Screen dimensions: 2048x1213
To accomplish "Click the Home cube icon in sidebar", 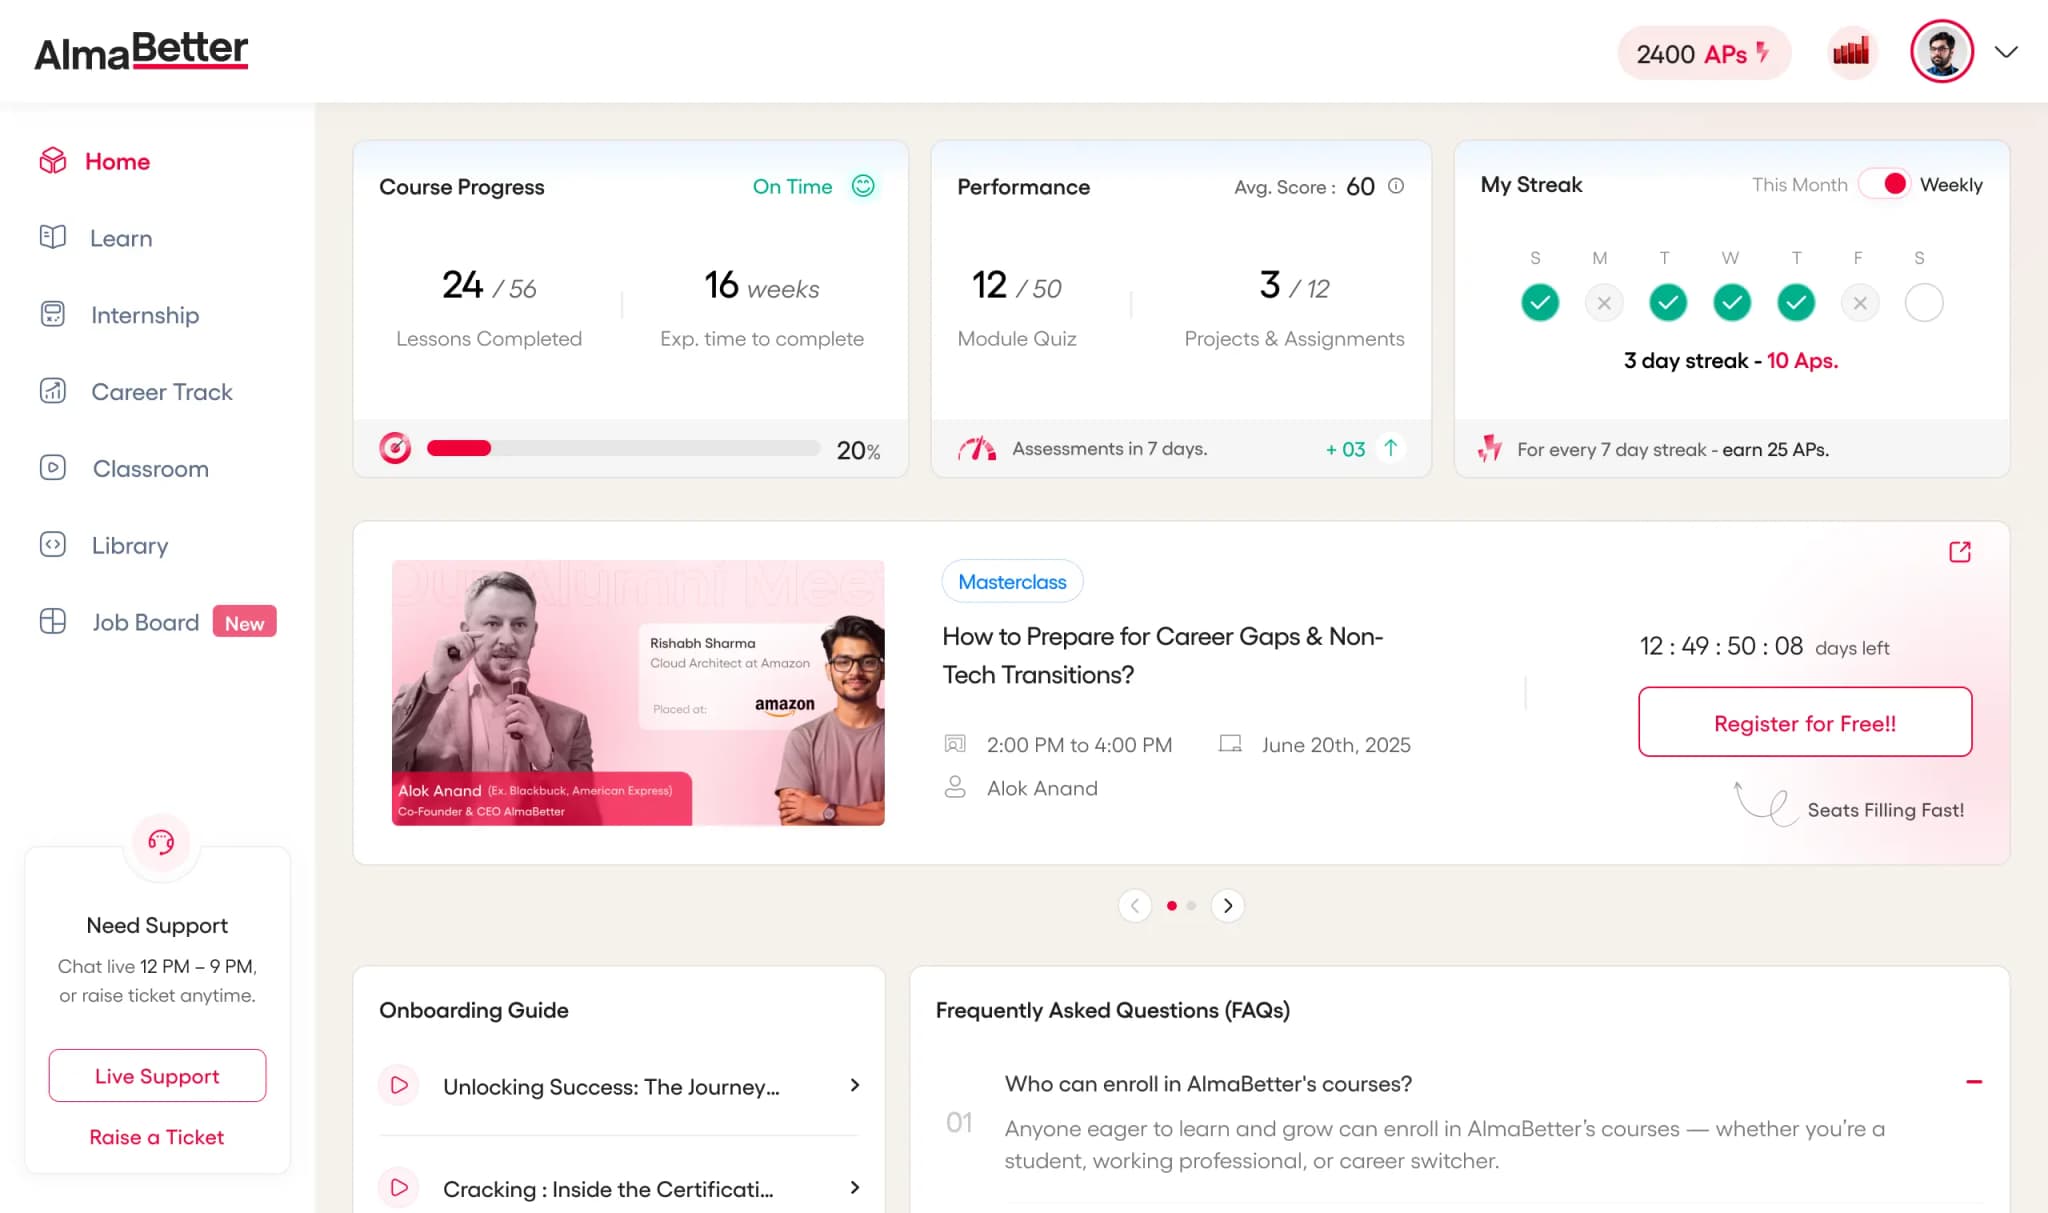I will [x=53, y=160].
